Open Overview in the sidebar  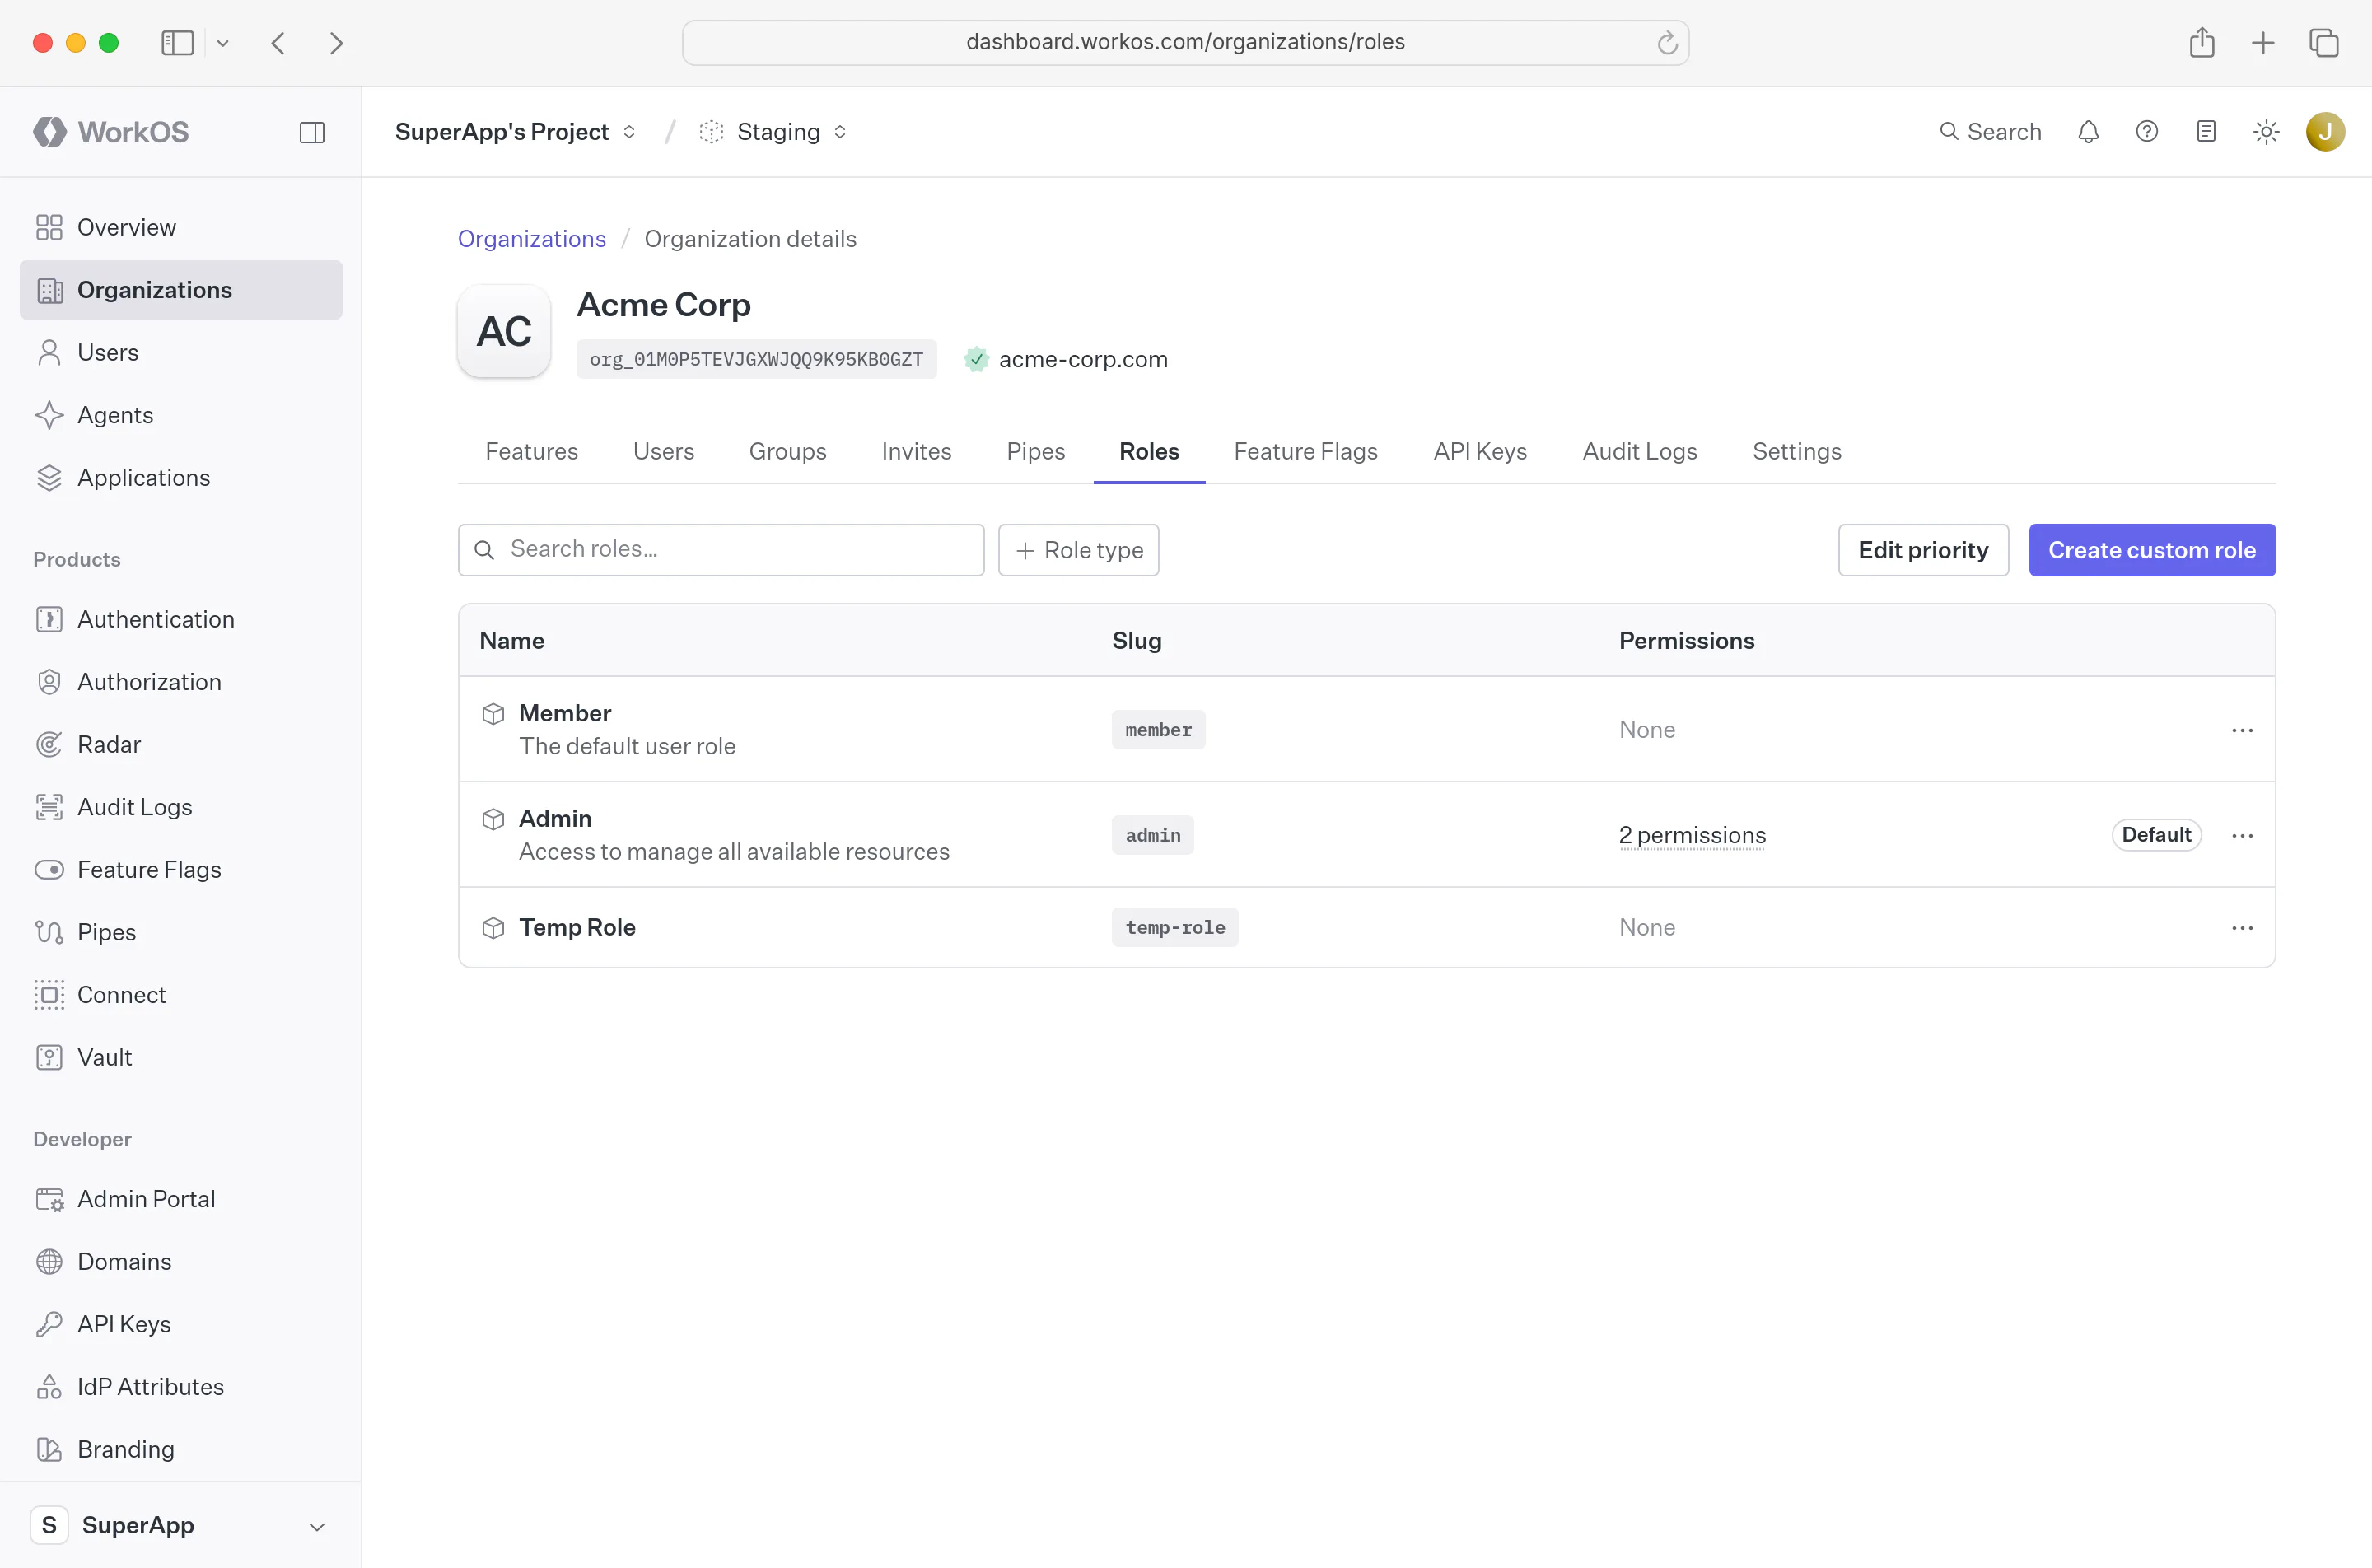pos(181,227)
